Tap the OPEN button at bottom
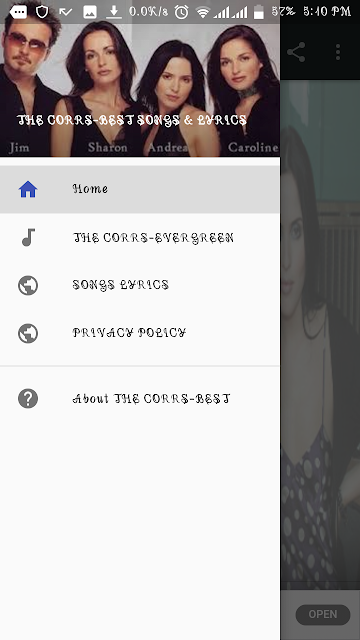The height and width of the screenshot is (640, 360). click(323, 614)
